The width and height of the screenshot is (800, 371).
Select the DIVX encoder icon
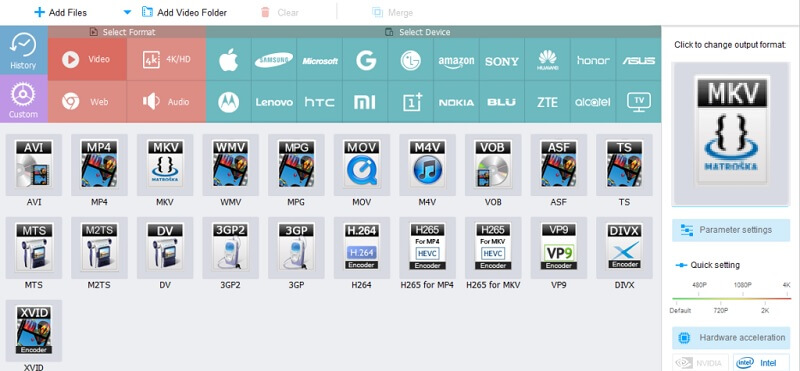624,248
